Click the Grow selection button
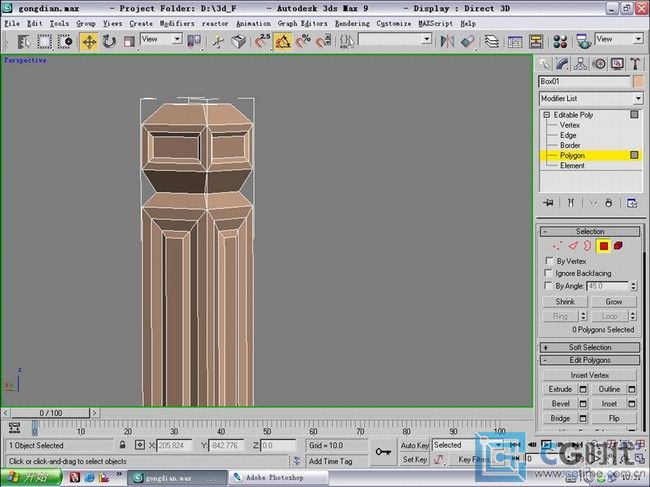Screen dimensions: 650x487 tap(614, 301)
